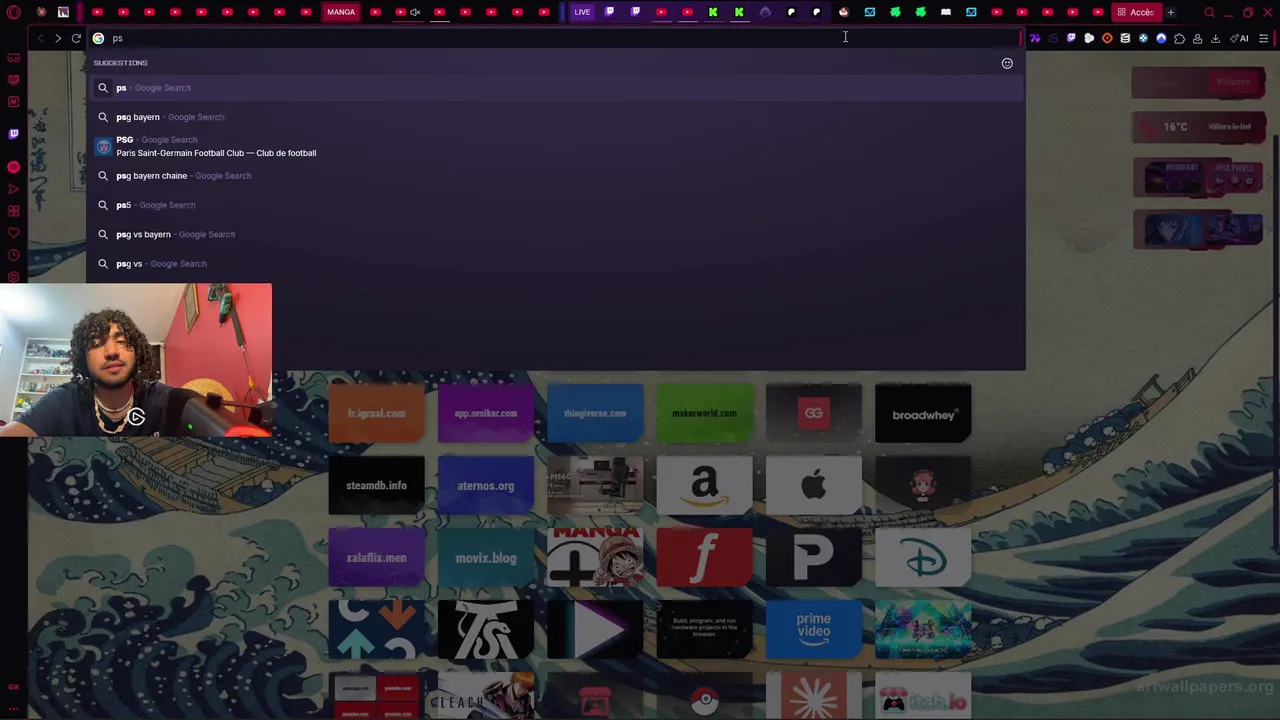Open the aternos.org speed dial tile
This screenshot has width=1280, height=720.
(486, 485)
